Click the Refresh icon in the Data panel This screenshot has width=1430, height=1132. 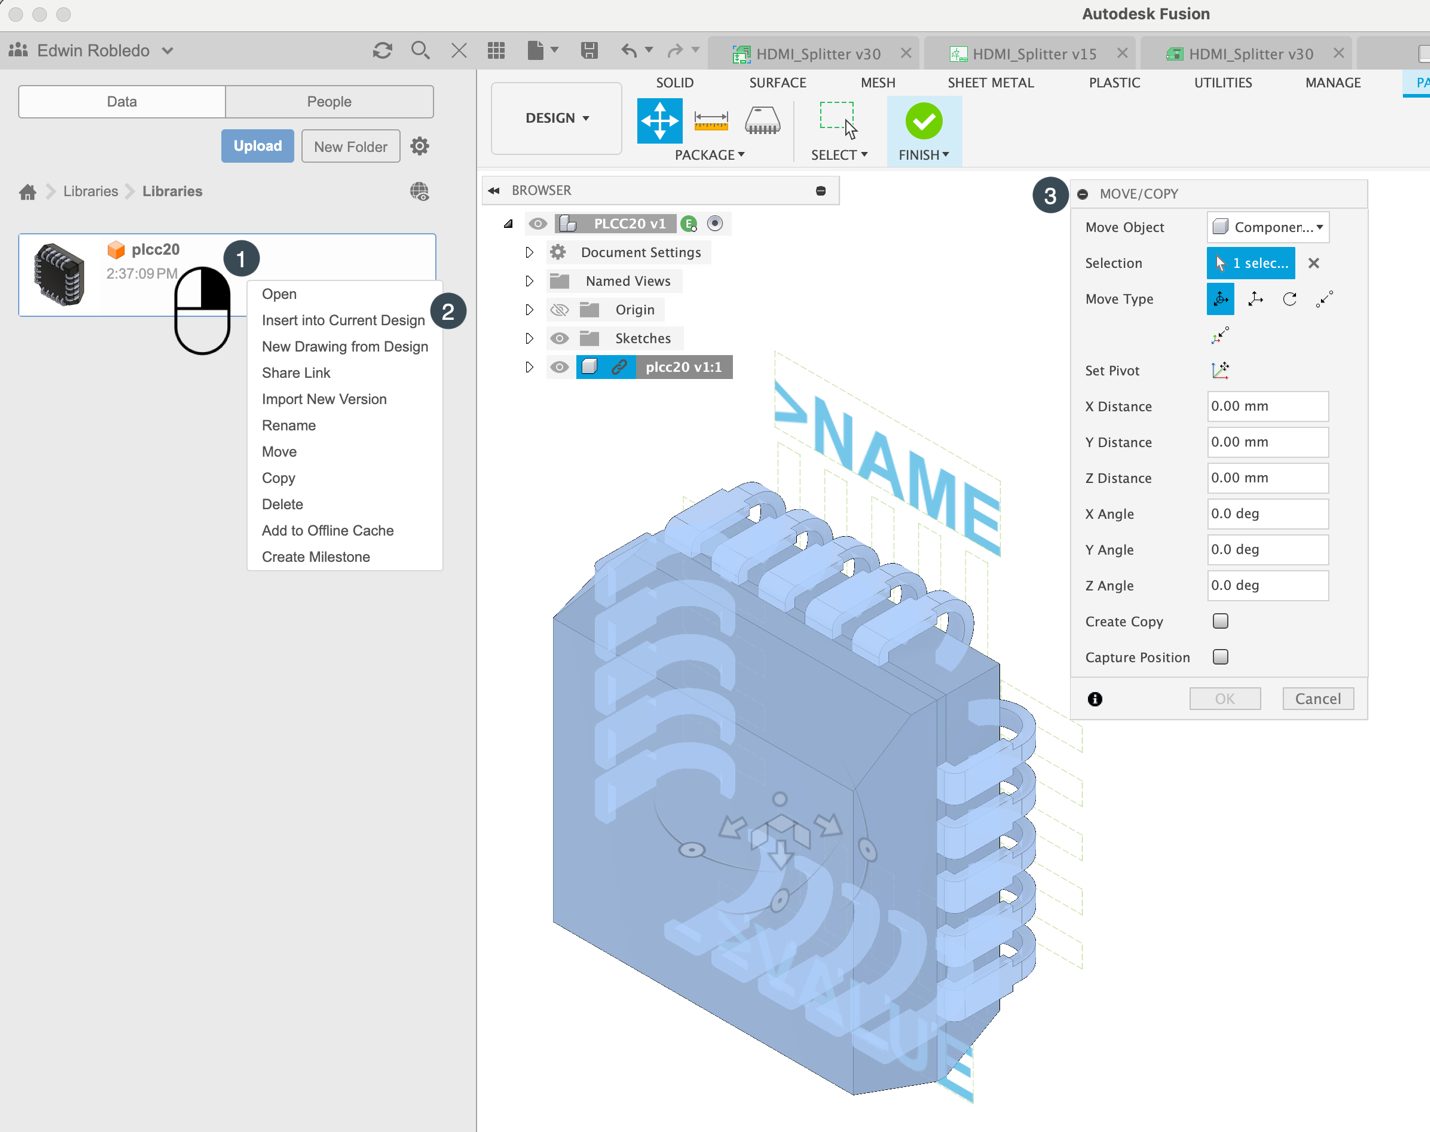pos(382,50)
